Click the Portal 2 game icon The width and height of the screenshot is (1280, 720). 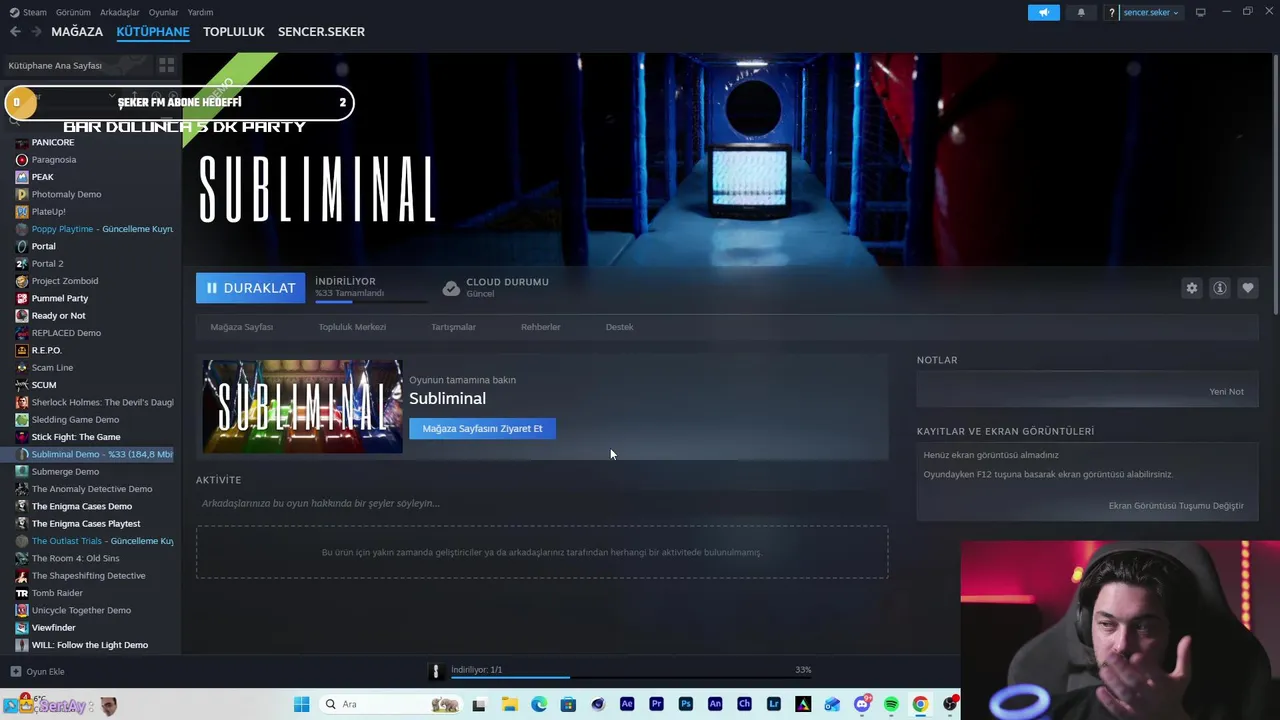(22, 264)
